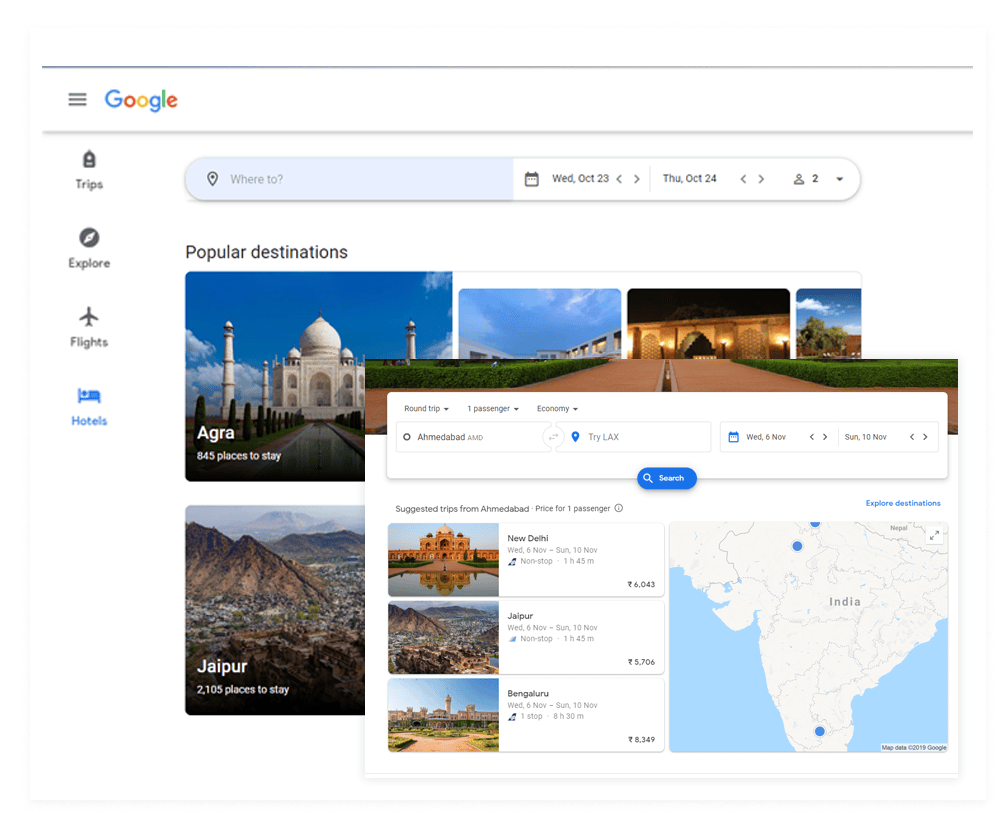Open the Round trip dropdown
The width and height of the screenshot is (1007, 831).
pos(426,408)
